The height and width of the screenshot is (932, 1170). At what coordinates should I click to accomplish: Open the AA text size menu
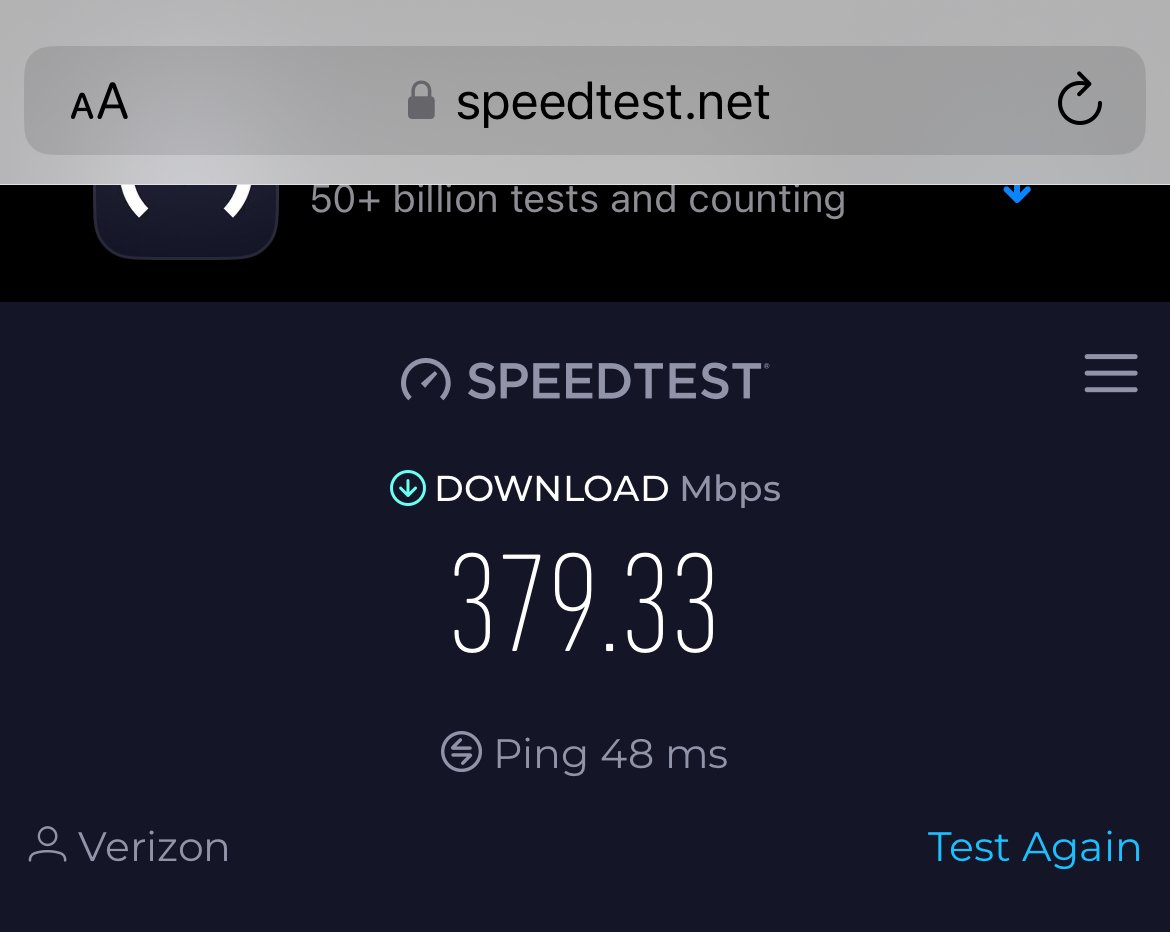[99, 101]
